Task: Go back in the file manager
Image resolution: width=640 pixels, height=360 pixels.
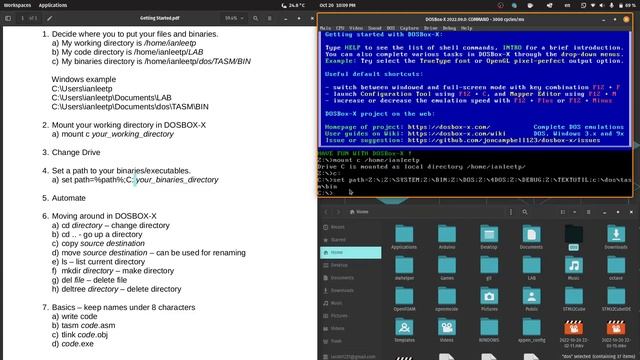Action: (326, 212)
